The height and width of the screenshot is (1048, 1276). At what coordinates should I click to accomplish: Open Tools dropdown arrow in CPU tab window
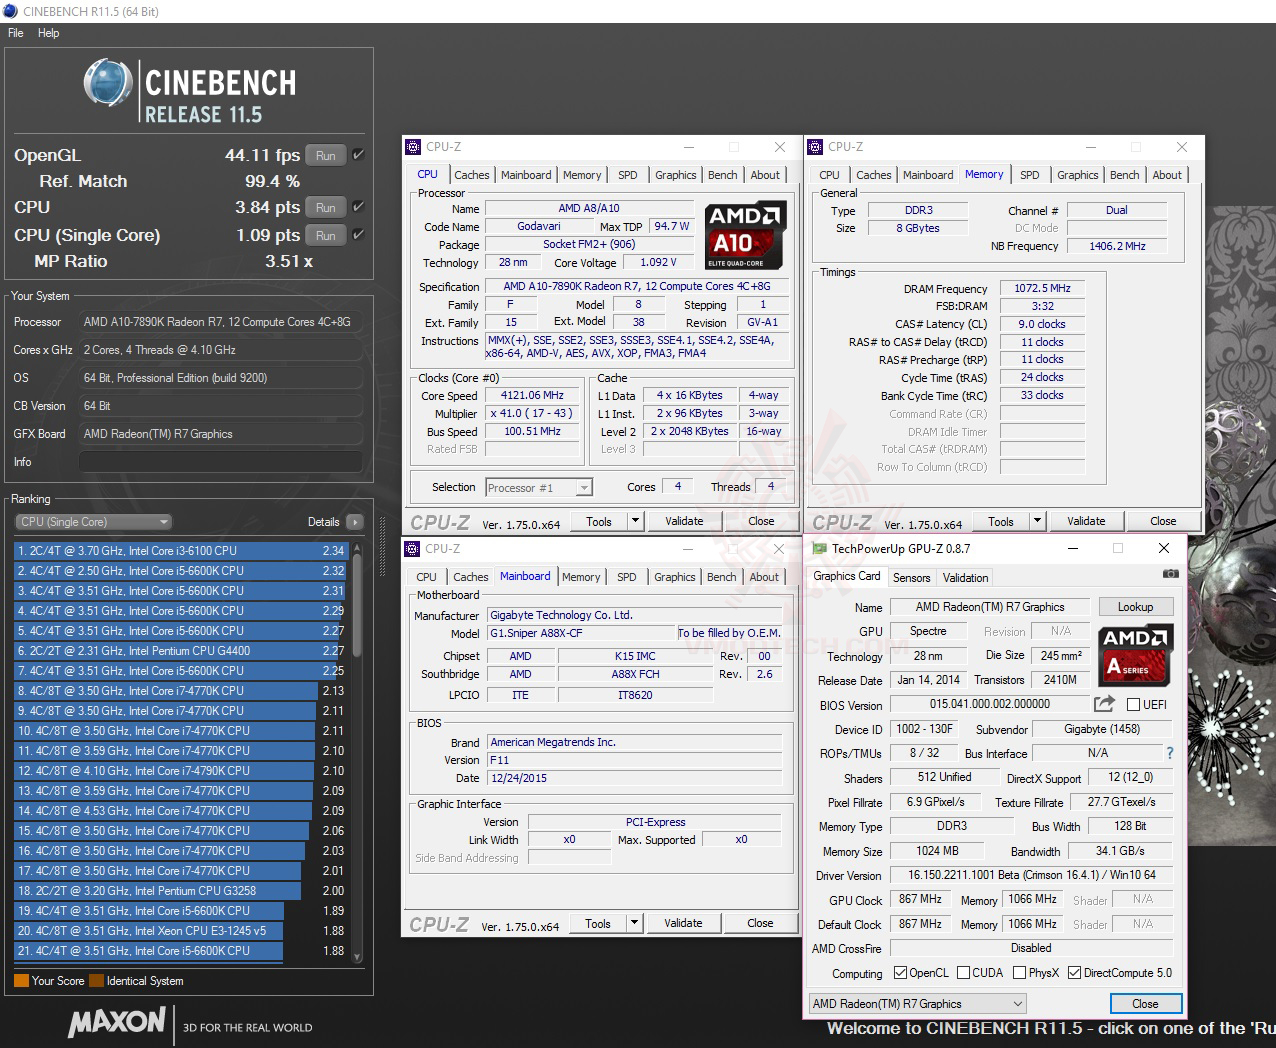[x=635, y=521]
